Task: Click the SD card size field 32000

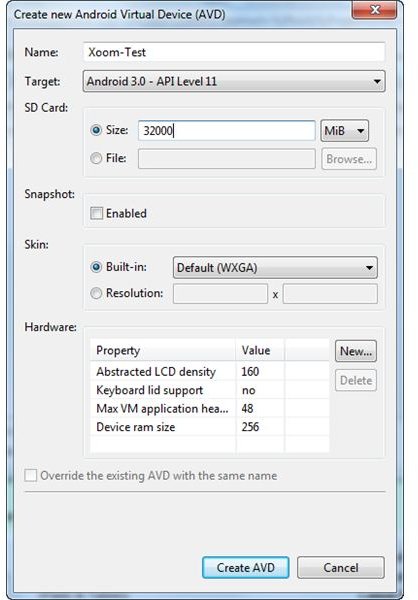Action: coord(227,130)
